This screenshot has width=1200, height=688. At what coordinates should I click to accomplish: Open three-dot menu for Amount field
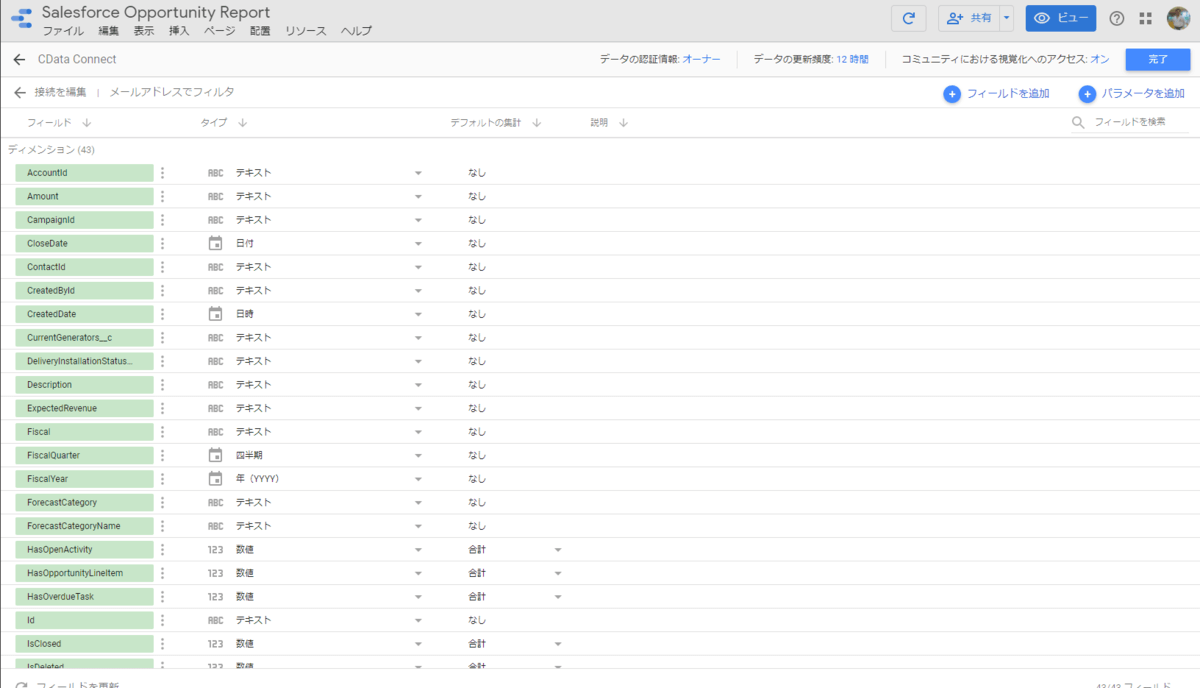[x=162, y=196]
